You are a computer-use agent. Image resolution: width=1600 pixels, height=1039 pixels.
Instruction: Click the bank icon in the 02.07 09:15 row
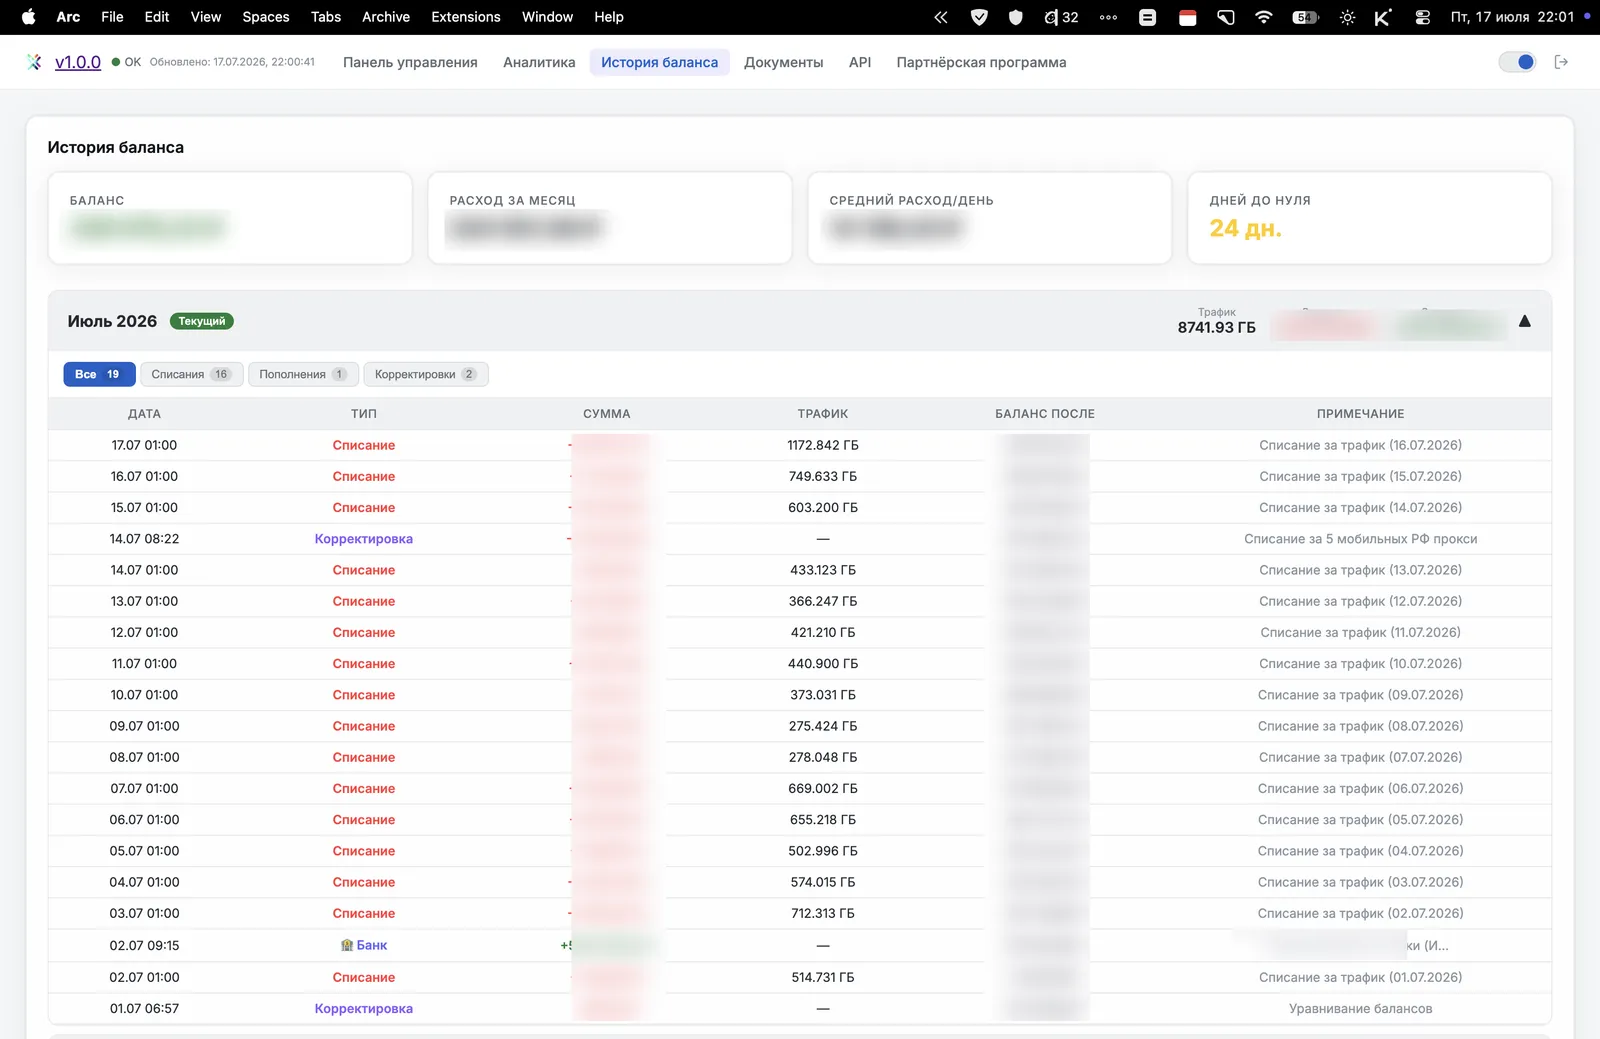[347, 945]
